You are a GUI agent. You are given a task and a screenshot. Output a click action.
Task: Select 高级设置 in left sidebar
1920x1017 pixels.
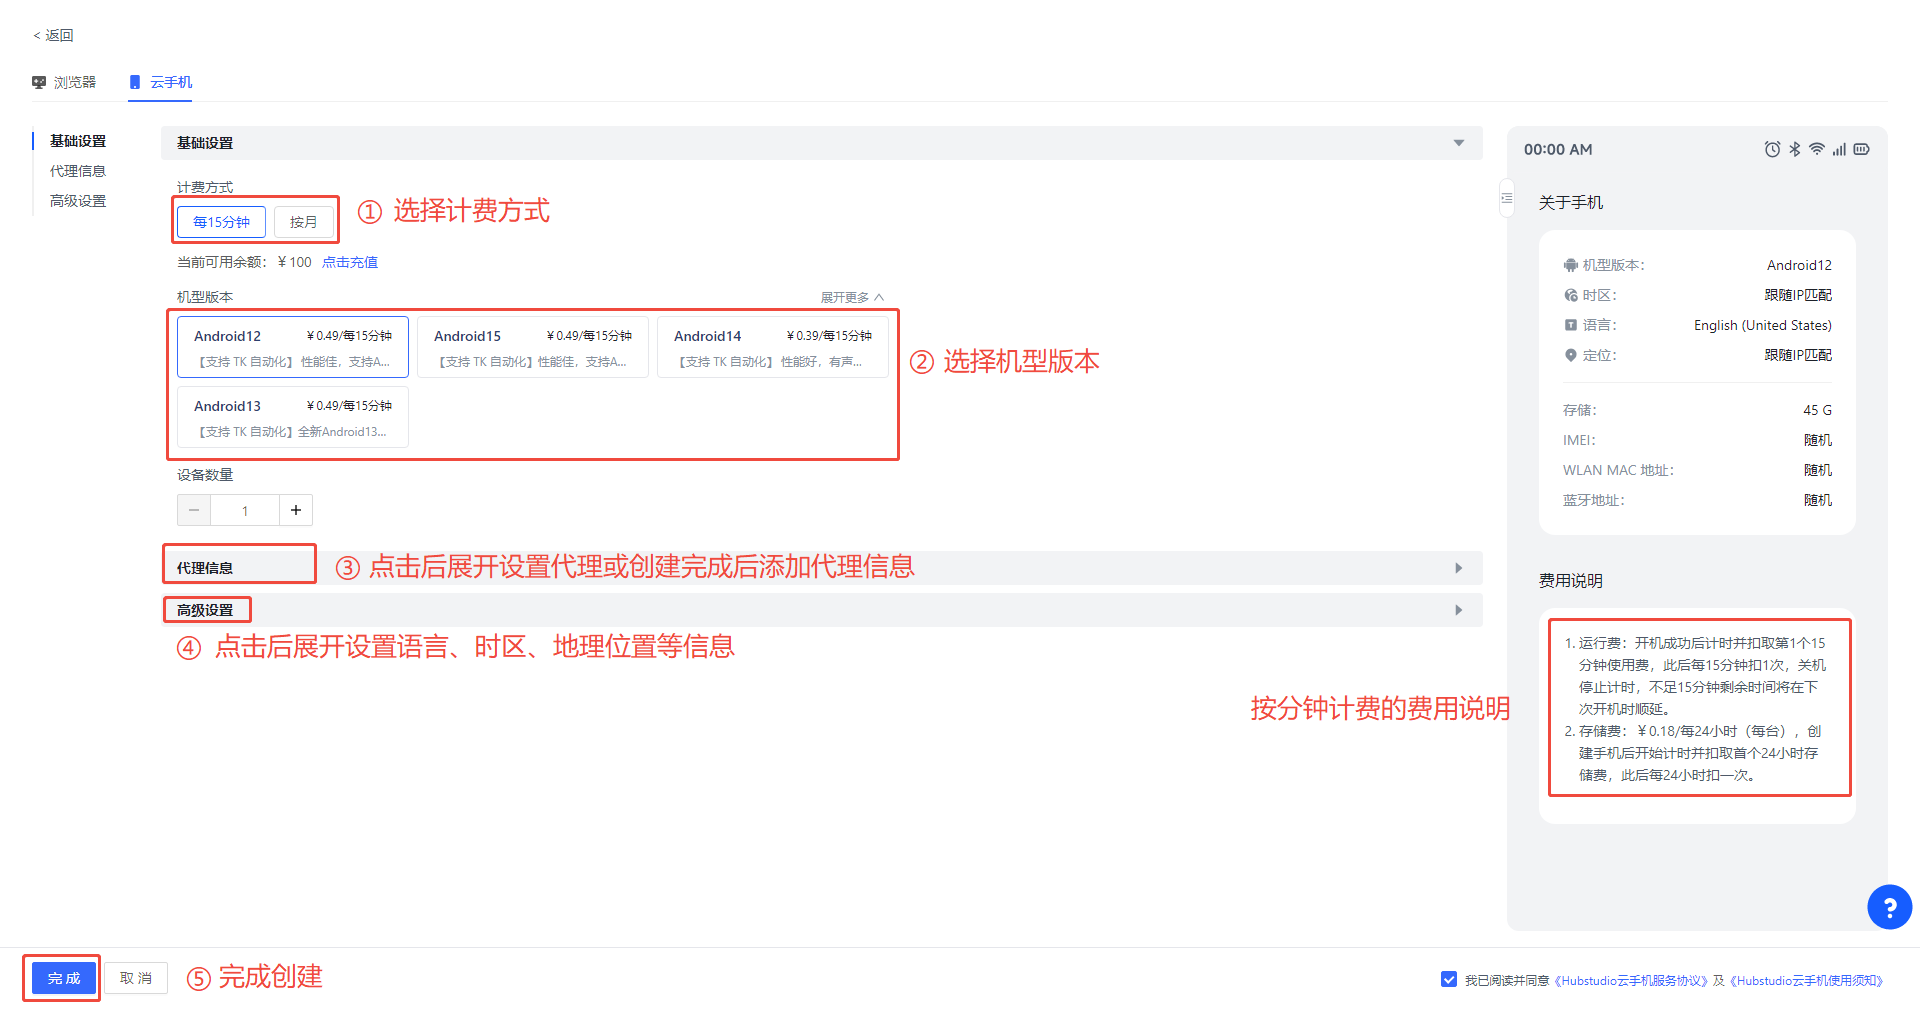(78, 201)
